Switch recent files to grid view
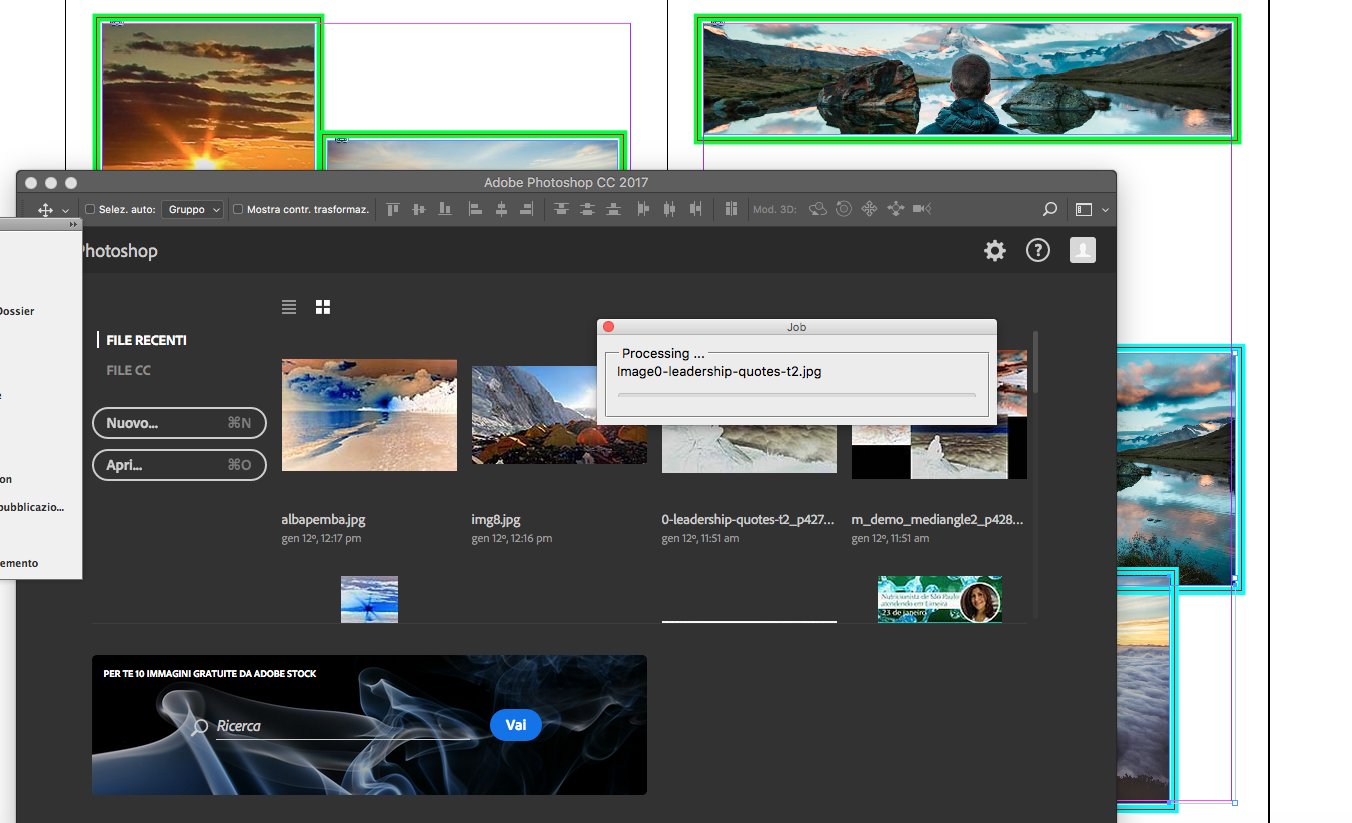Image resolution: width=1352 pixels, height=823 pixels. coord(323,307)
